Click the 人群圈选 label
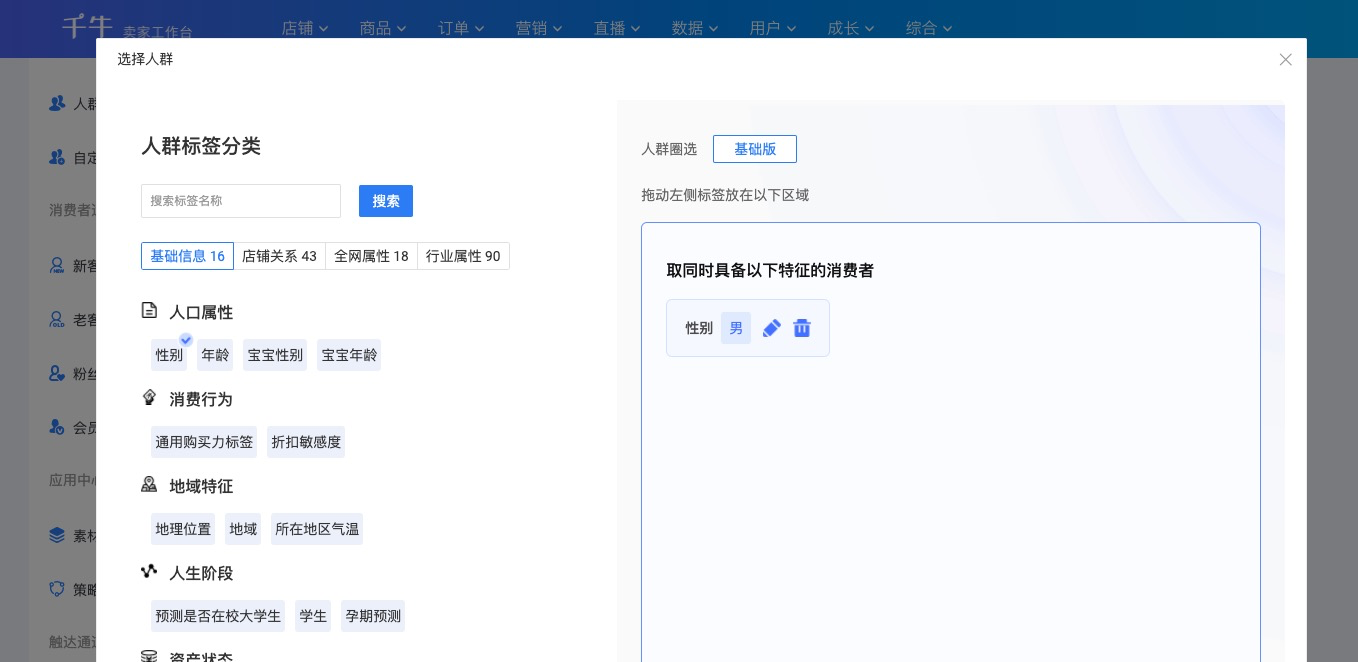 [x=669, y=149]
